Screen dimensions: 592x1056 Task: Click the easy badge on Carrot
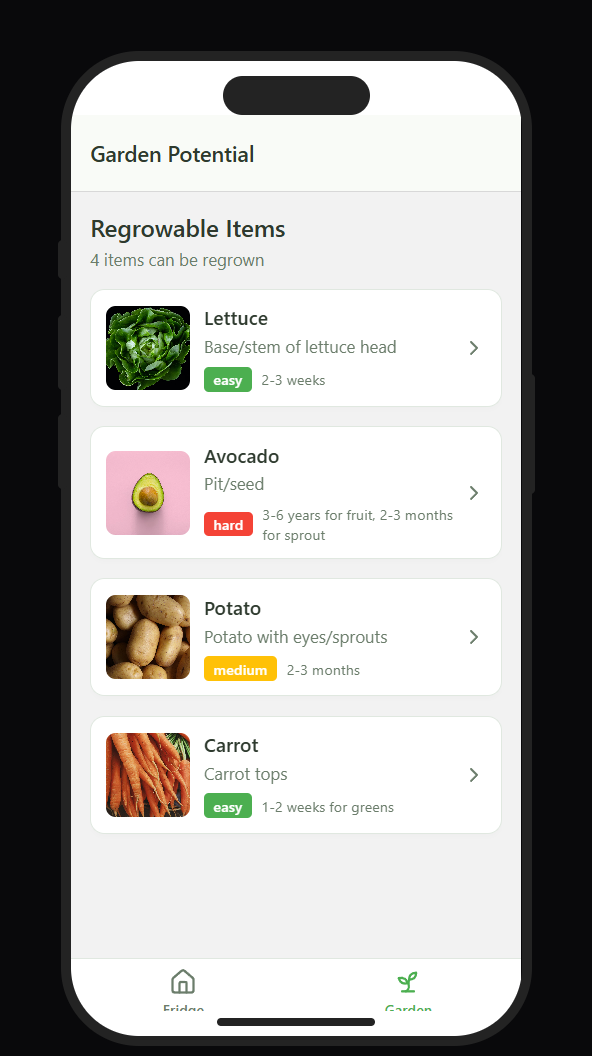[228, 807]
